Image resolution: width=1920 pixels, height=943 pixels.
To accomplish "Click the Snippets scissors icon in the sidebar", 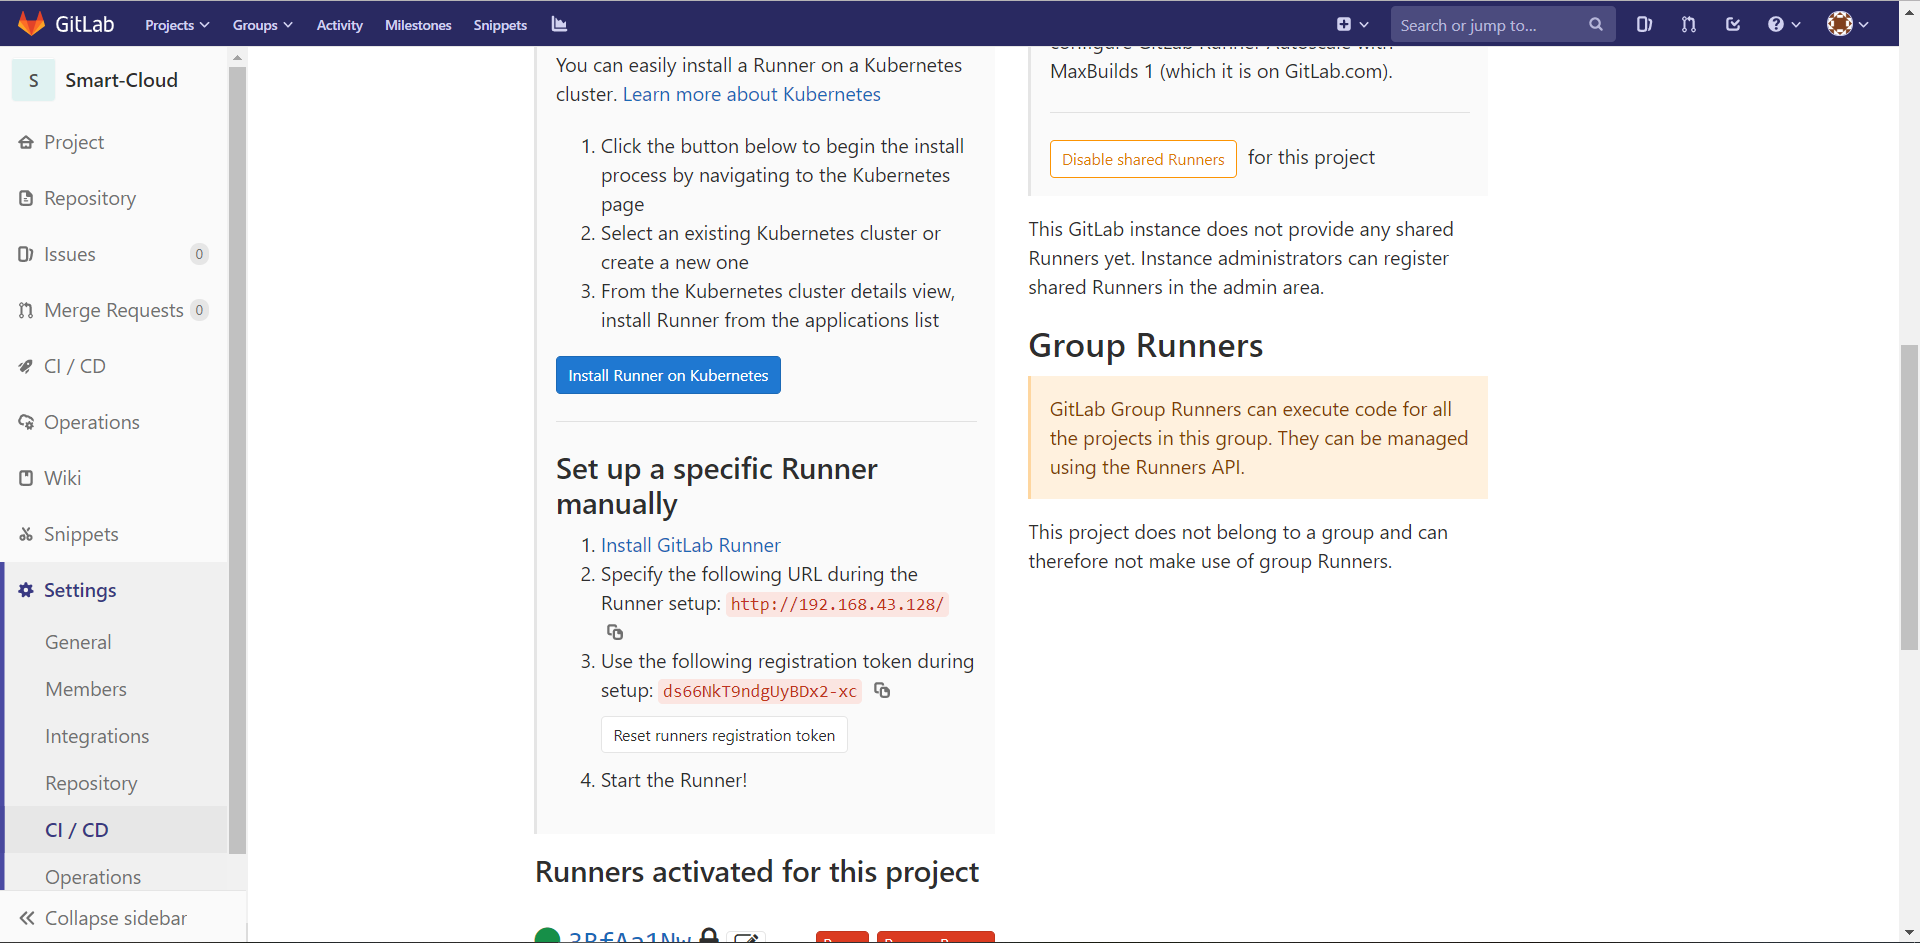I will coord(26,534).
